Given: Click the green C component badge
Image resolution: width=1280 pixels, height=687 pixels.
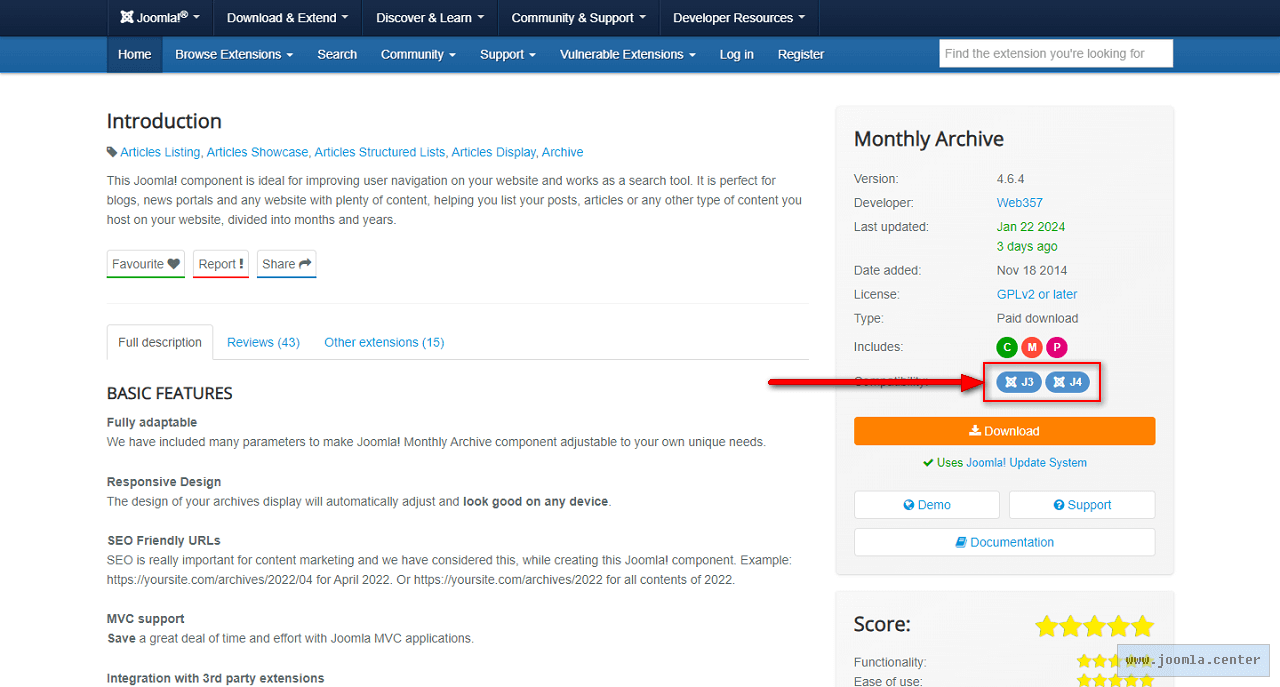Looking at the screenshot, I should point(1007,347).
